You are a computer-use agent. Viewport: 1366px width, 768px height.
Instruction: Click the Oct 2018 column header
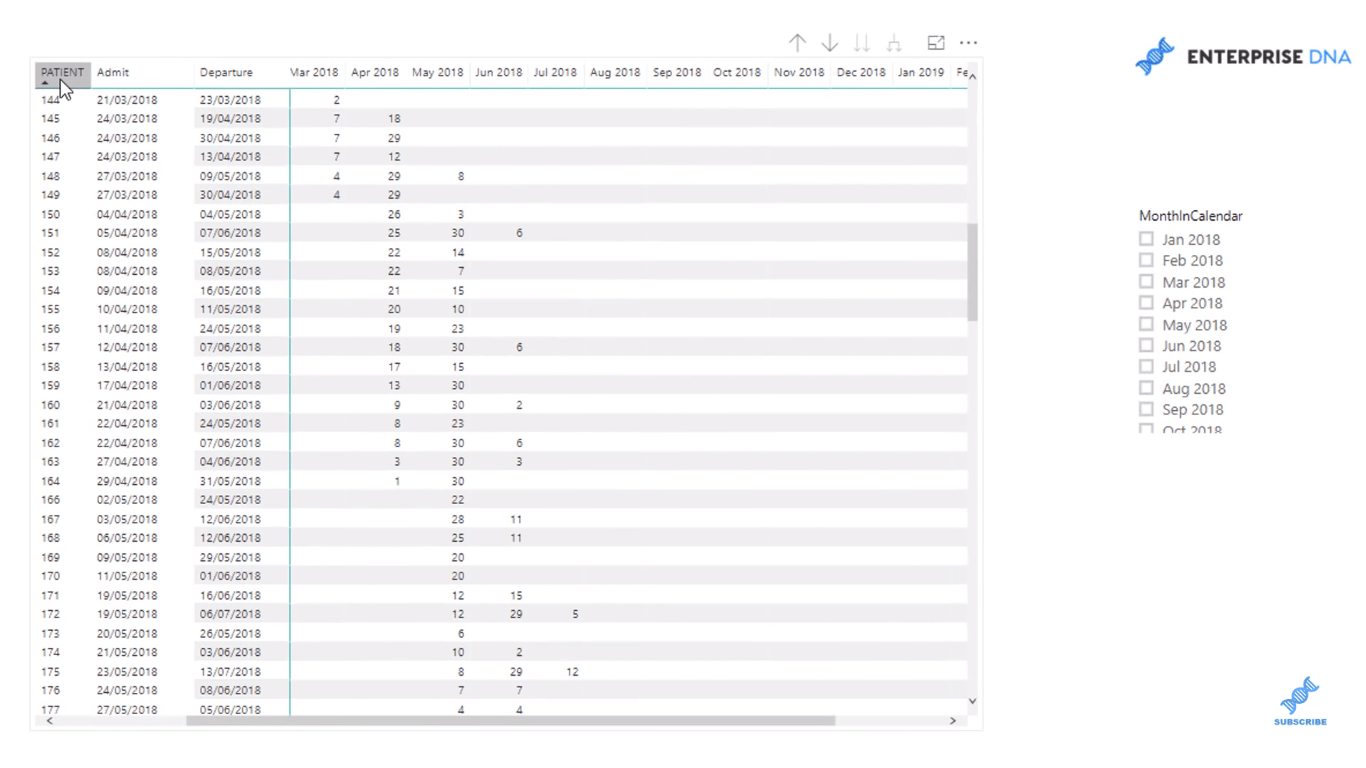coord(737,72)
